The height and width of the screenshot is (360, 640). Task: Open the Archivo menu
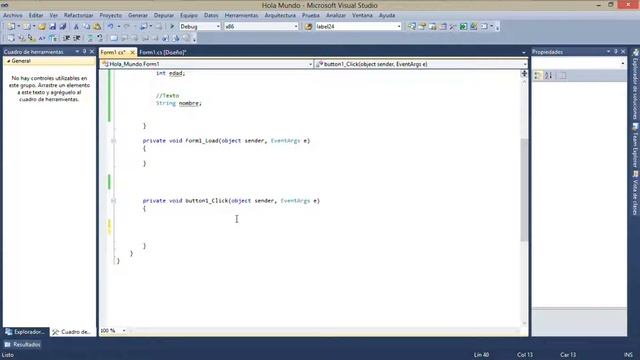pos(13,15)
